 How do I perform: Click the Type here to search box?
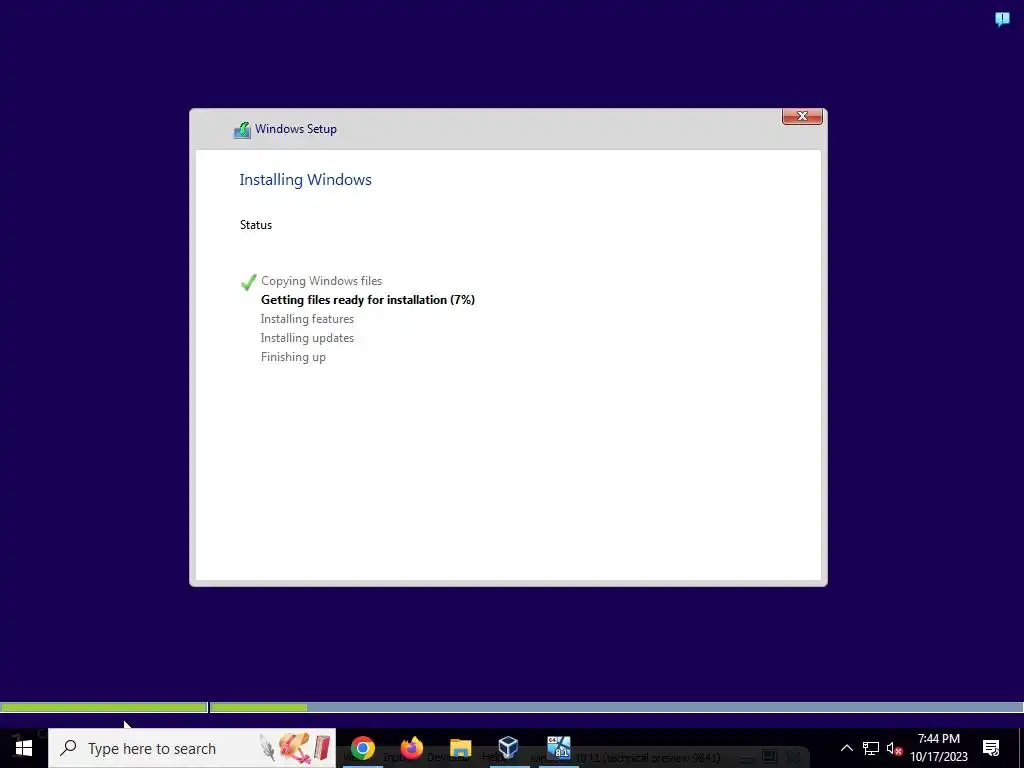192,748
